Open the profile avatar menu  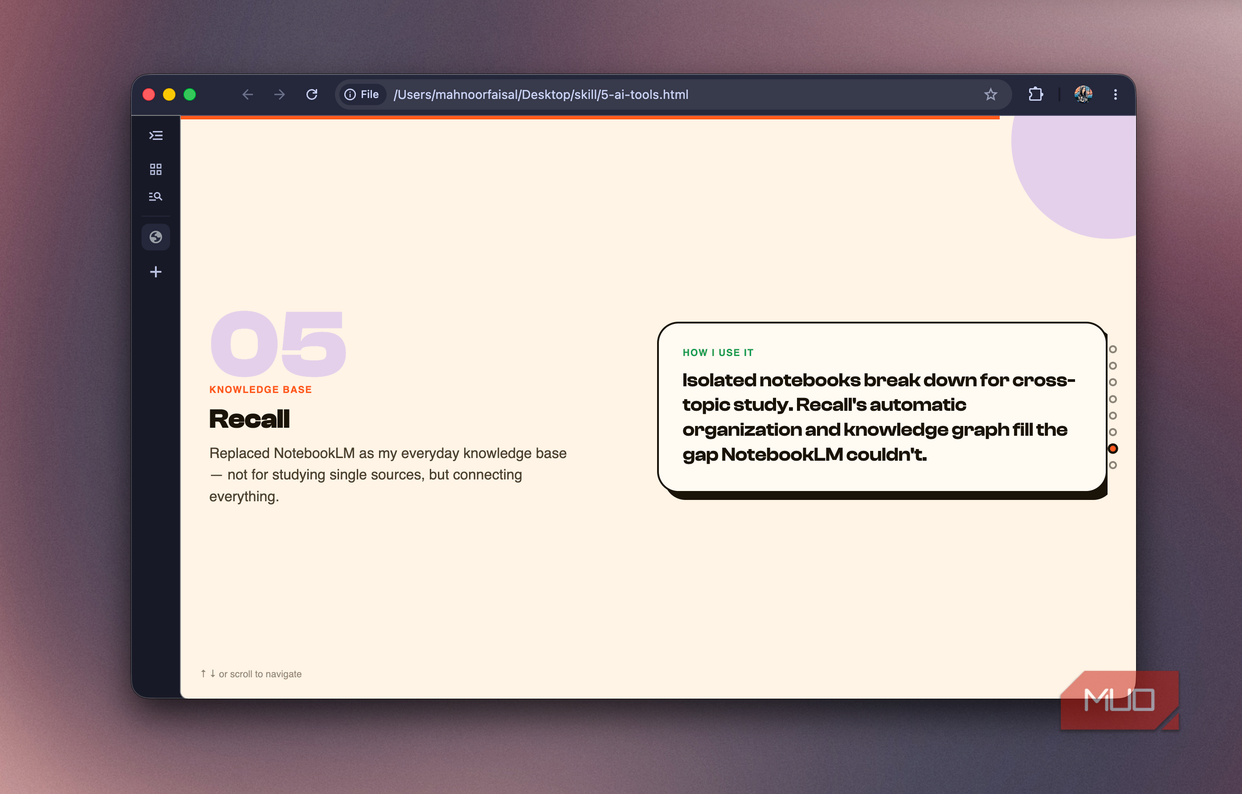pos(1083,95)
